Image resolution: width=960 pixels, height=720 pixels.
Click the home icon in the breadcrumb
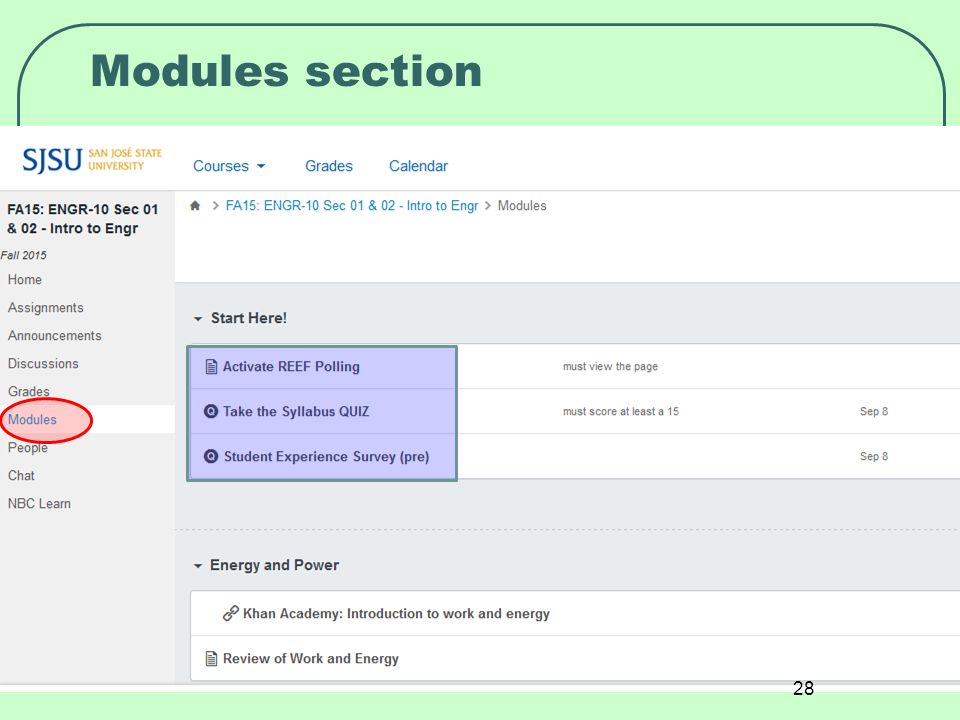pyautogui.click(x=195, y=206)
